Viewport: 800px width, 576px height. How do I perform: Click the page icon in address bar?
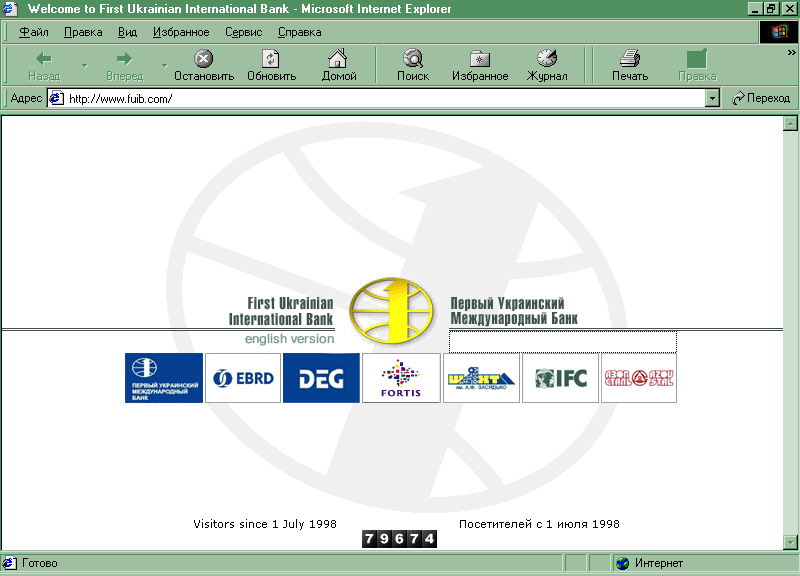tap(57, 98)
